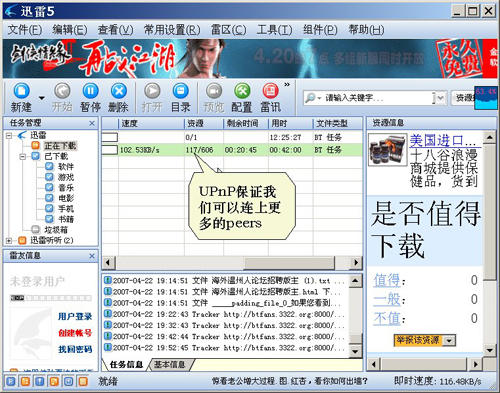This screenshot has height=393, width=500.
Task: Vote 一般 (average) link
Action: [386, 299]
